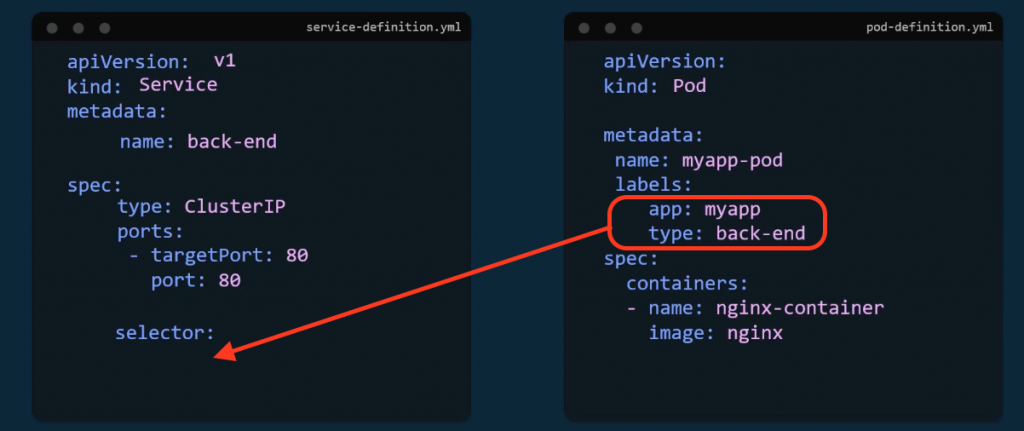Click the leftmost window dot of service-definition.yml

click(x=52, y=28)
